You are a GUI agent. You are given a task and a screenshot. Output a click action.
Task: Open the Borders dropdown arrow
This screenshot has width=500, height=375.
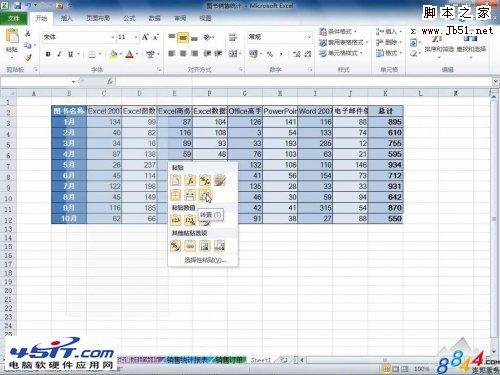coord(100,54)
